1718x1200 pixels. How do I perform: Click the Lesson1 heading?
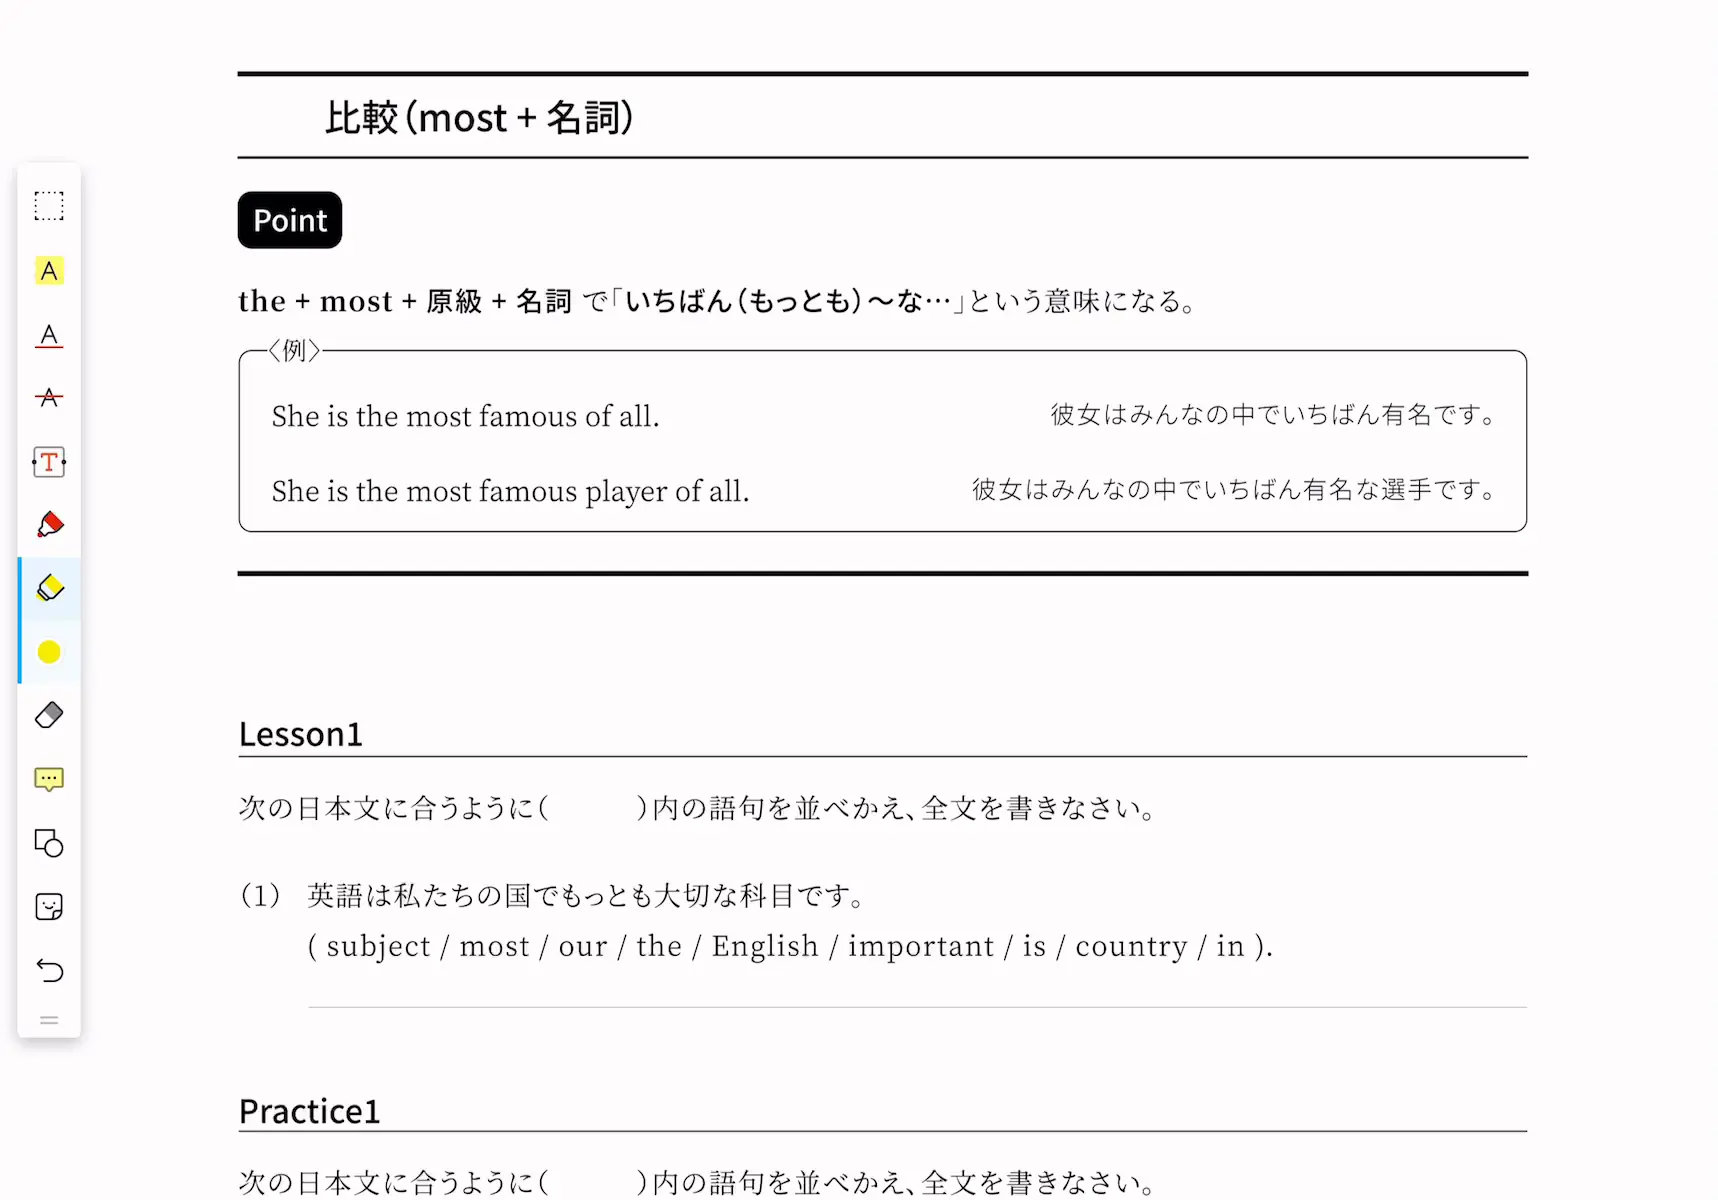[300, 735]
